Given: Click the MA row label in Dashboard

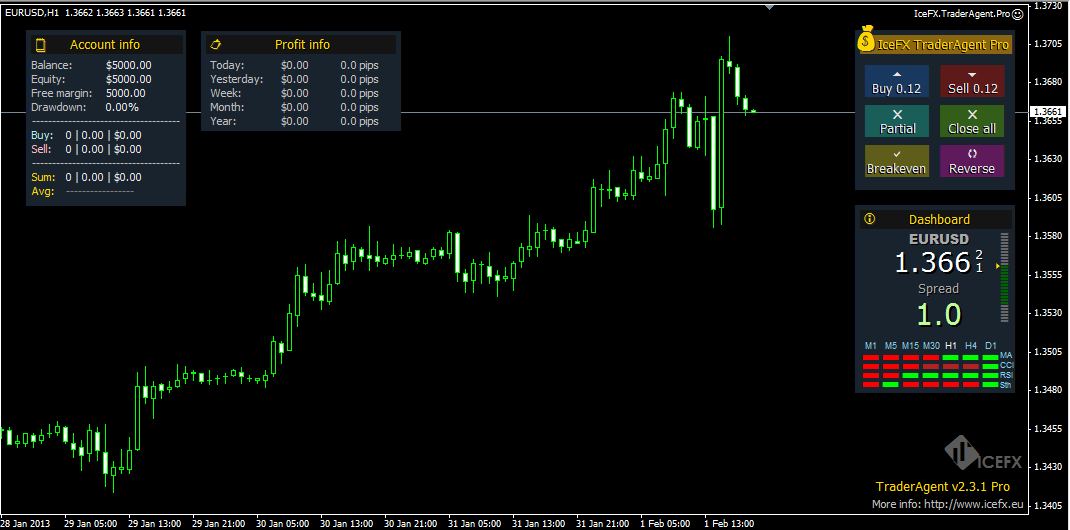Looking at the screenshot, I should (1006, 356).
